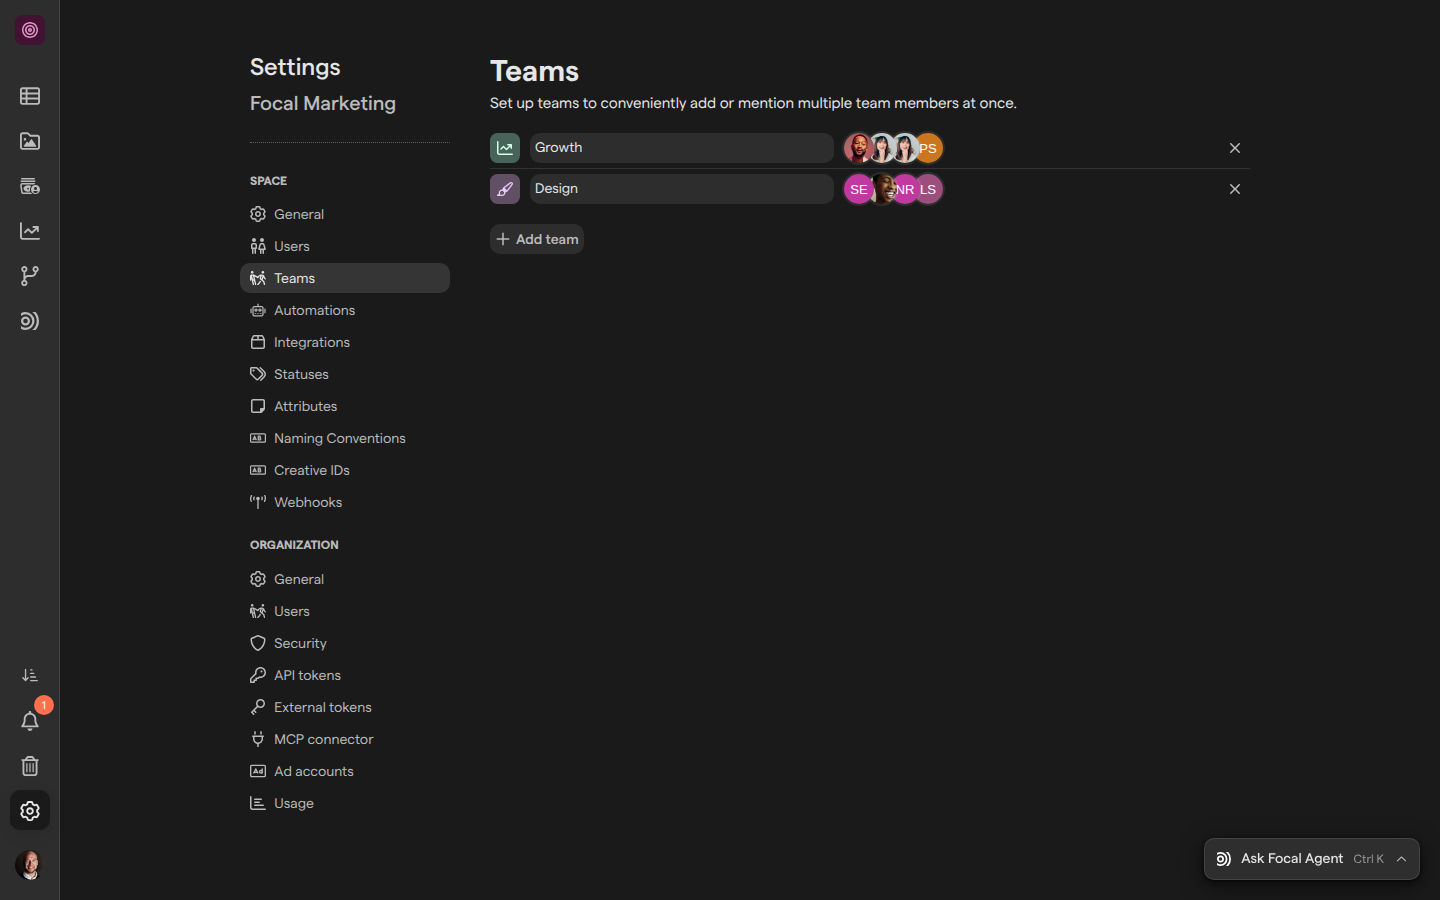Open Naming Conventions settings
Image resolution: width=1440 pixels, height=900 pixels.
tap(345, 438)
